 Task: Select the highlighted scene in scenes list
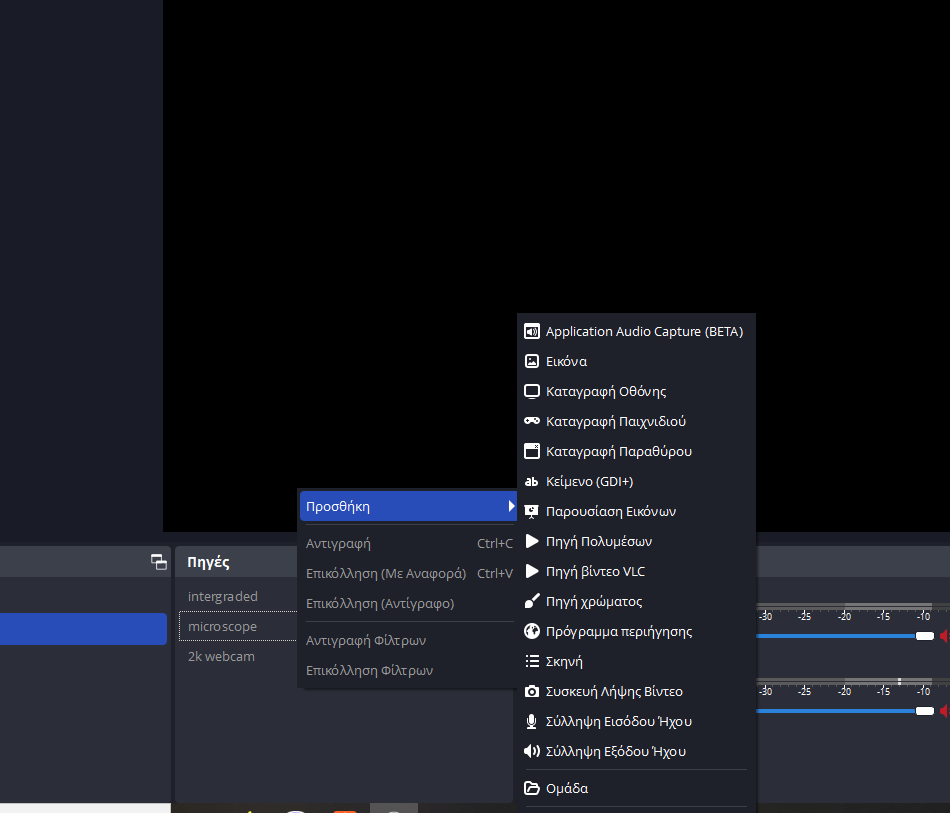(83, 629)
